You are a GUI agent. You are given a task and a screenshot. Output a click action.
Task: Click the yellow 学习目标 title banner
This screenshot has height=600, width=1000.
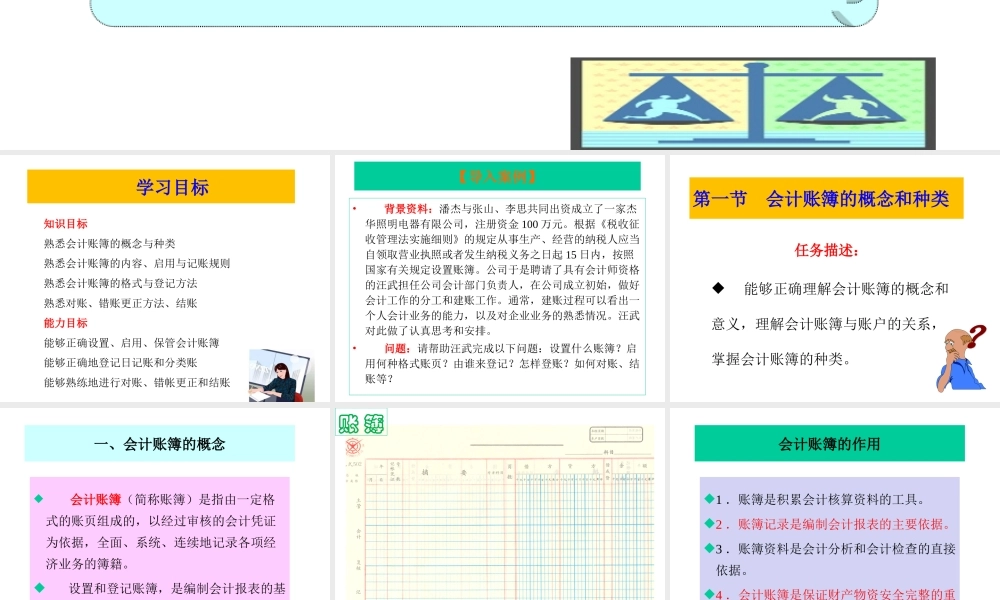[162, 186]
